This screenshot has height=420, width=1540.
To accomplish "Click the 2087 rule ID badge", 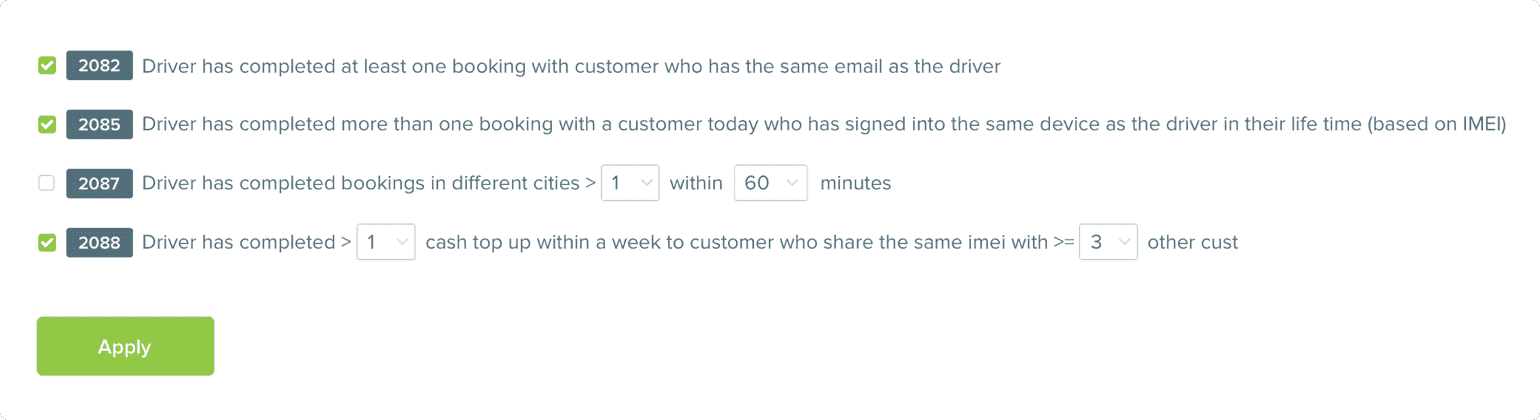I will pos(99,183).
